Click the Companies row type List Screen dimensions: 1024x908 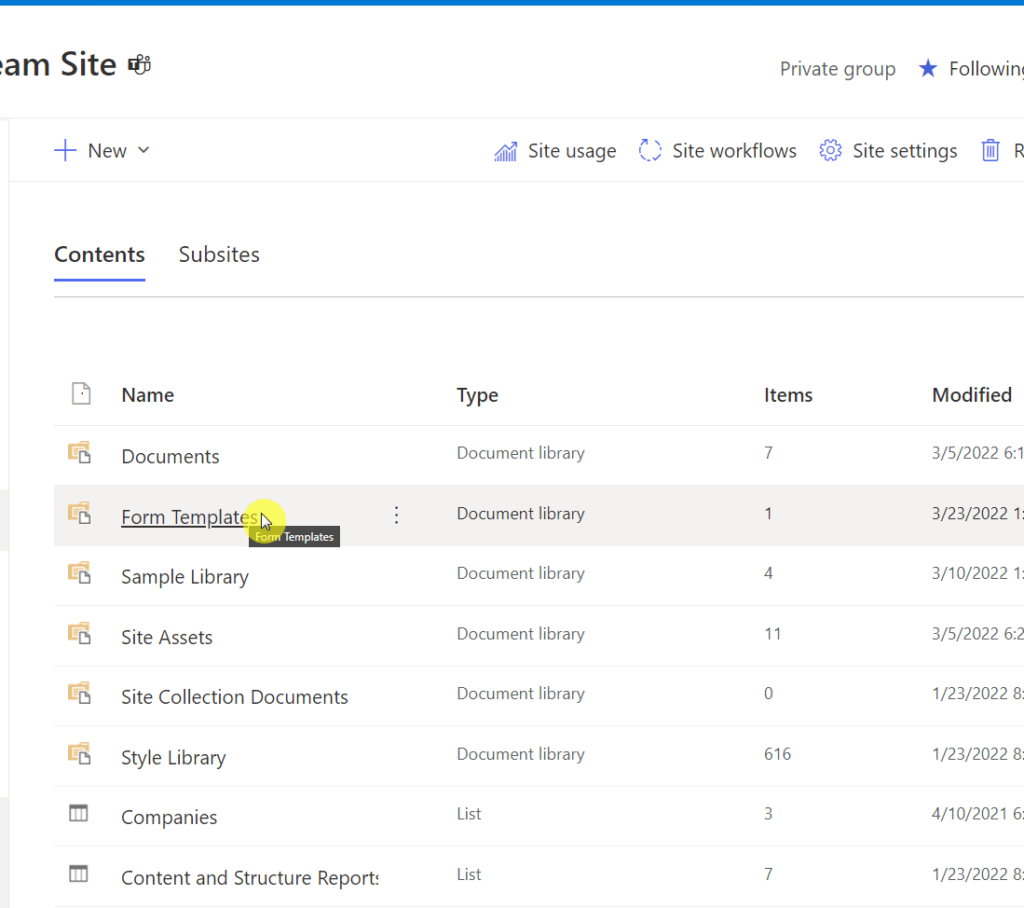coord(469,814)
